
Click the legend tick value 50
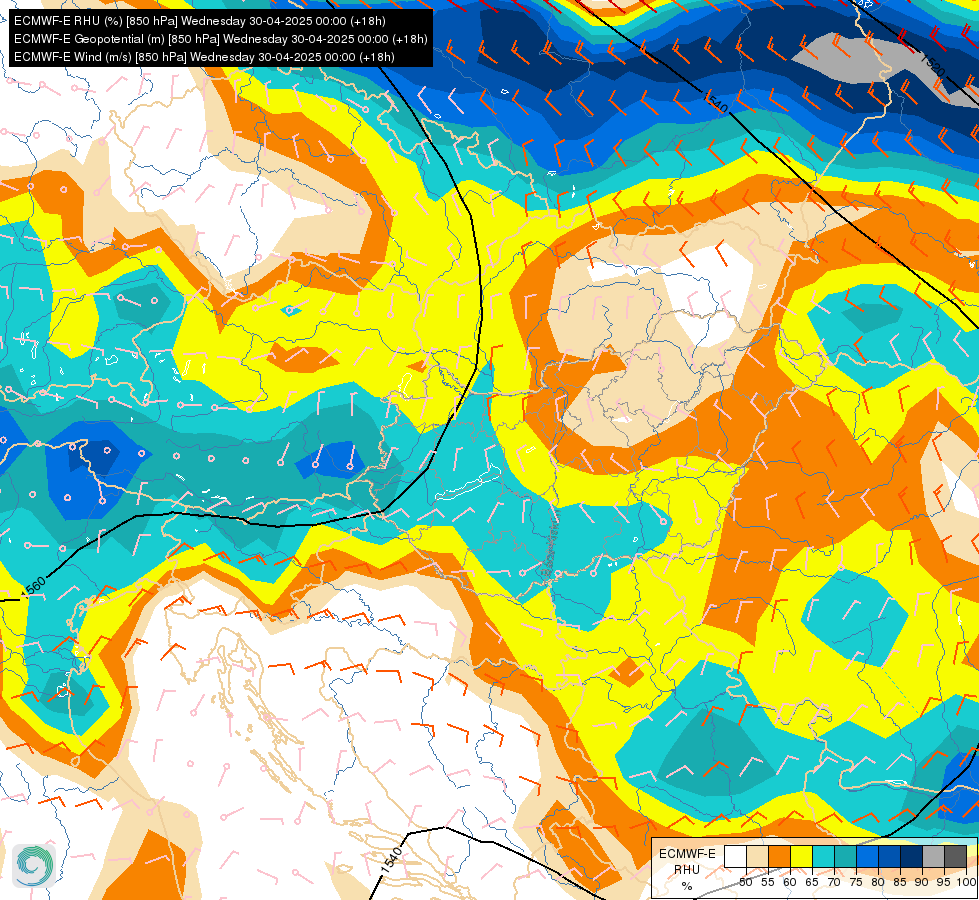[x=745, y=882]
